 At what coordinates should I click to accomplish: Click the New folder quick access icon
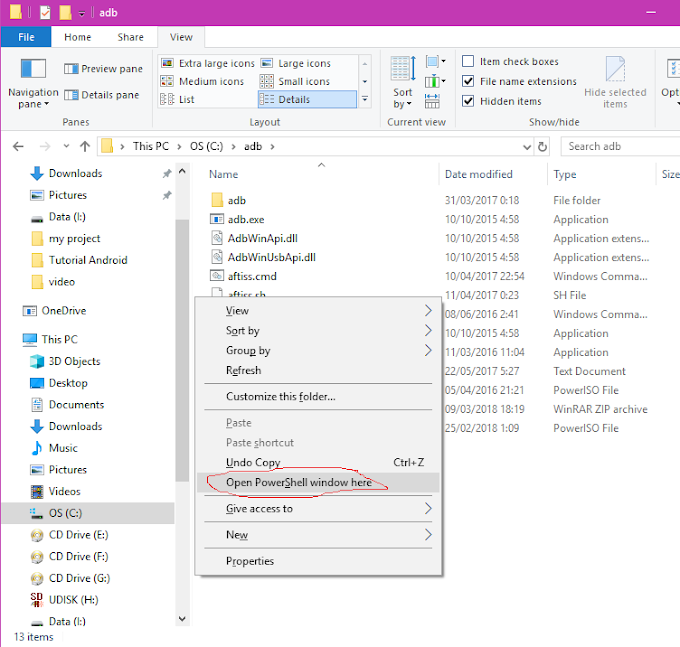point(65,13)
